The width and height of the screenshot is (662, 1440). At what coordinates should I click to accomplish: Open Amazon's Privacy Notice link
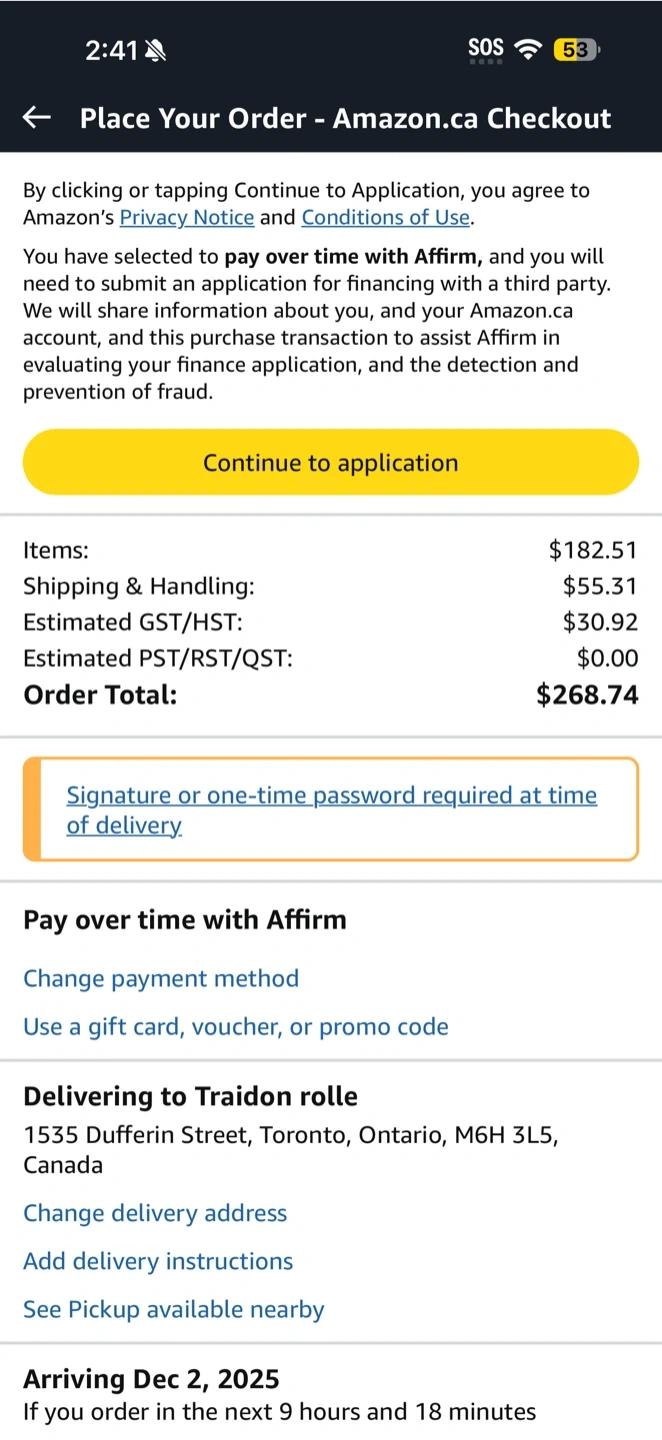tap(187, 217)
